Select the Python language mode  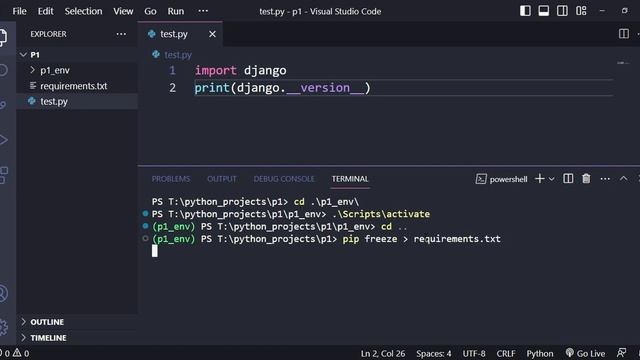pyautogui.click(x=540, y=353)
